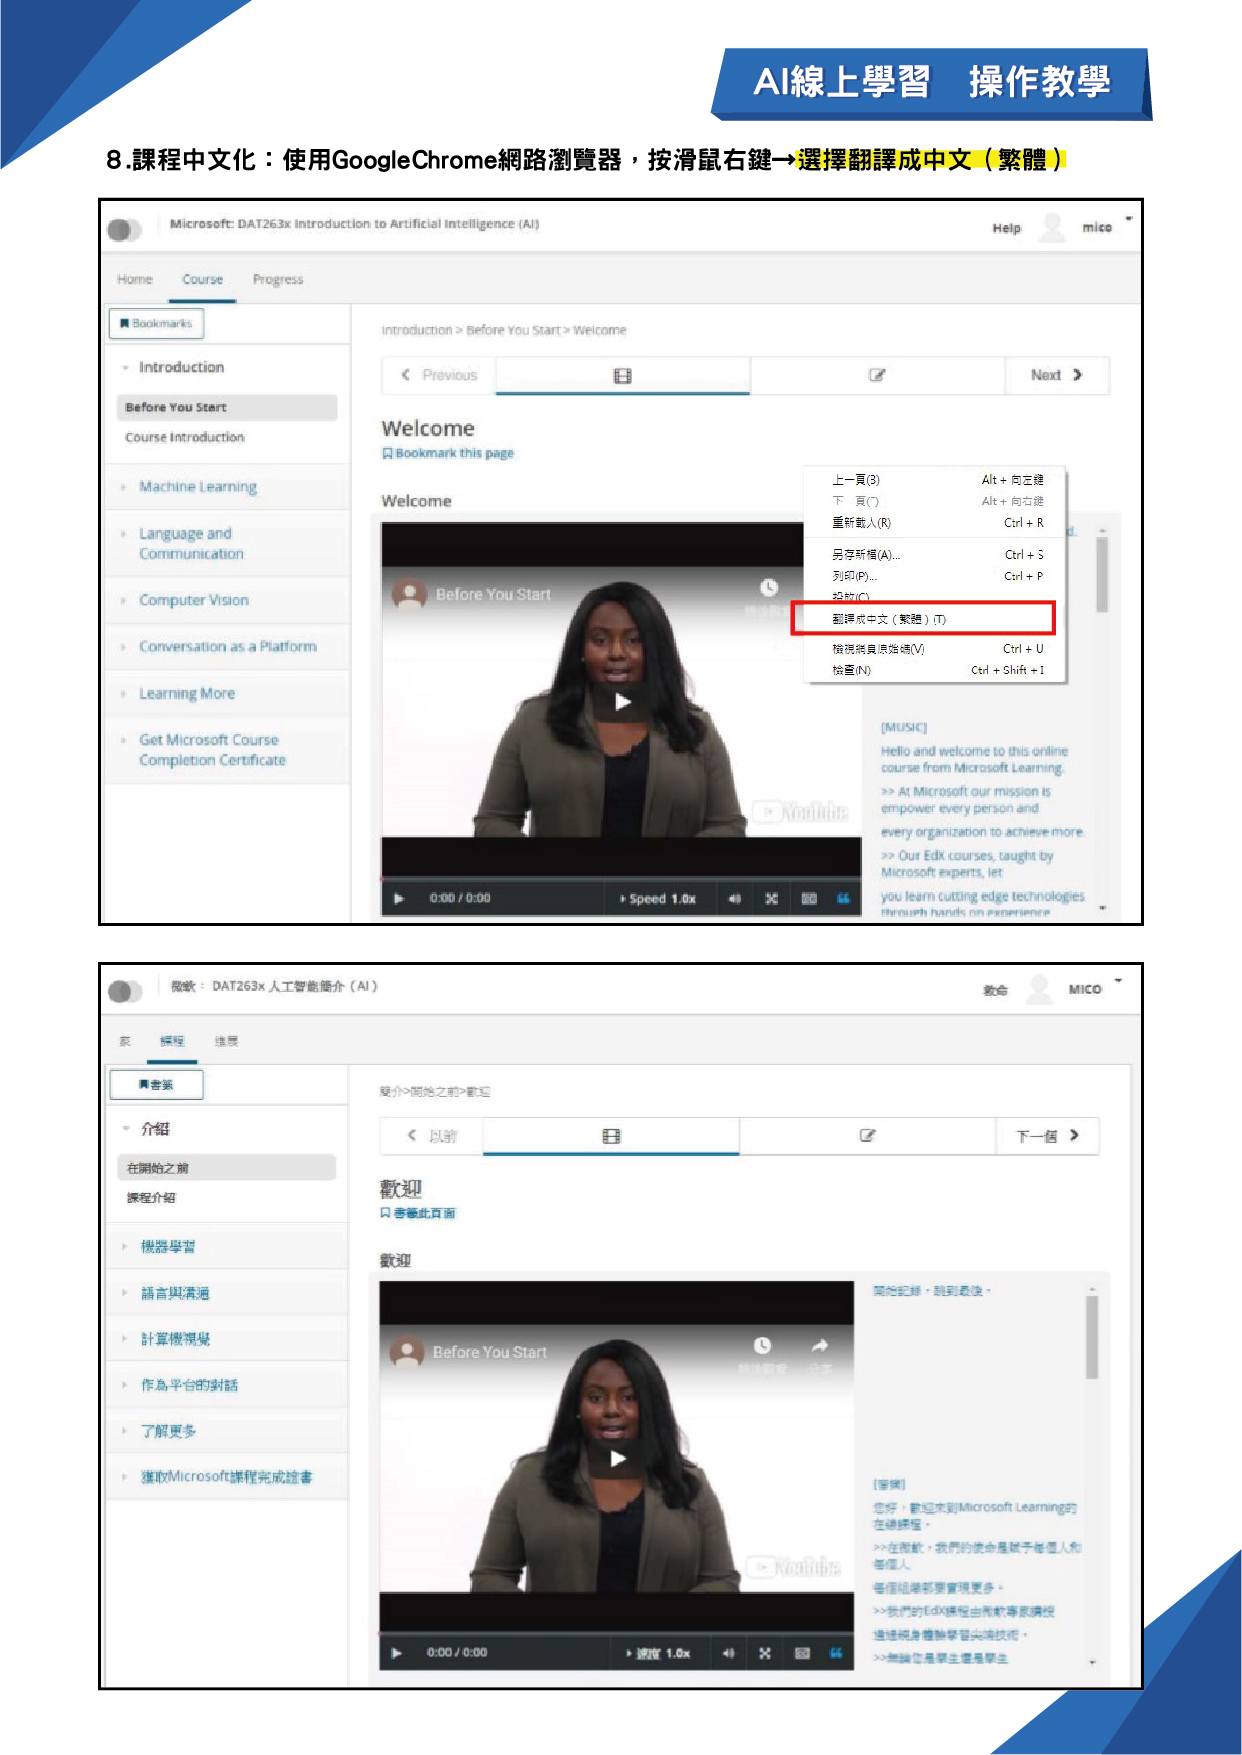This screenshot has height=1755, width=1242.
Task: Choose 另存新檔 from context menu
Action: (937, 555)
